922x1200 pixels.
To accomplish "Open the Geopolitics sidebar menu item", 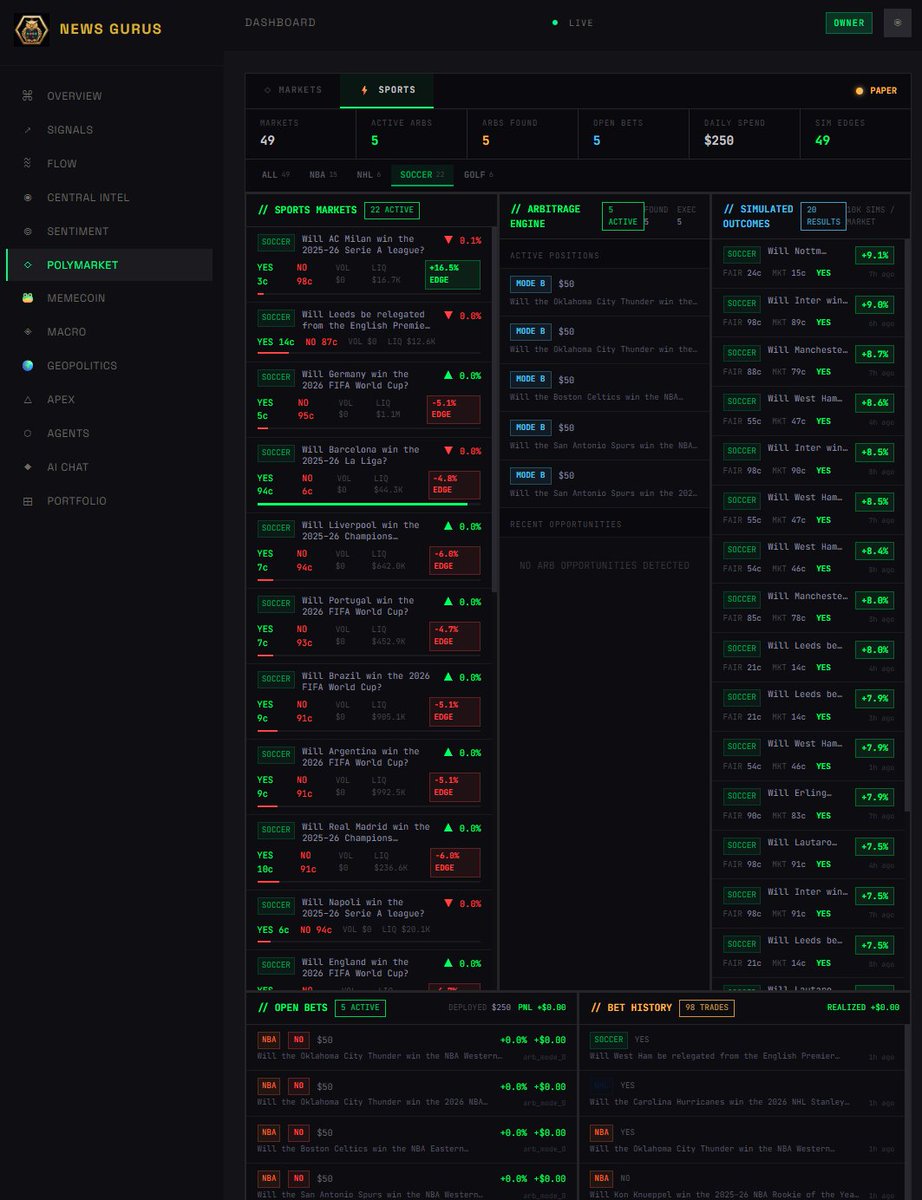I will click(x=109, y=366).
